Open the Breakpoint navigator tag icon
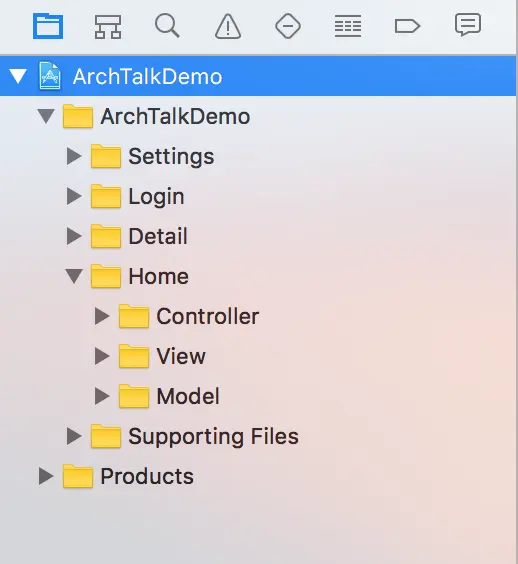518x564 pixels. 407,26
